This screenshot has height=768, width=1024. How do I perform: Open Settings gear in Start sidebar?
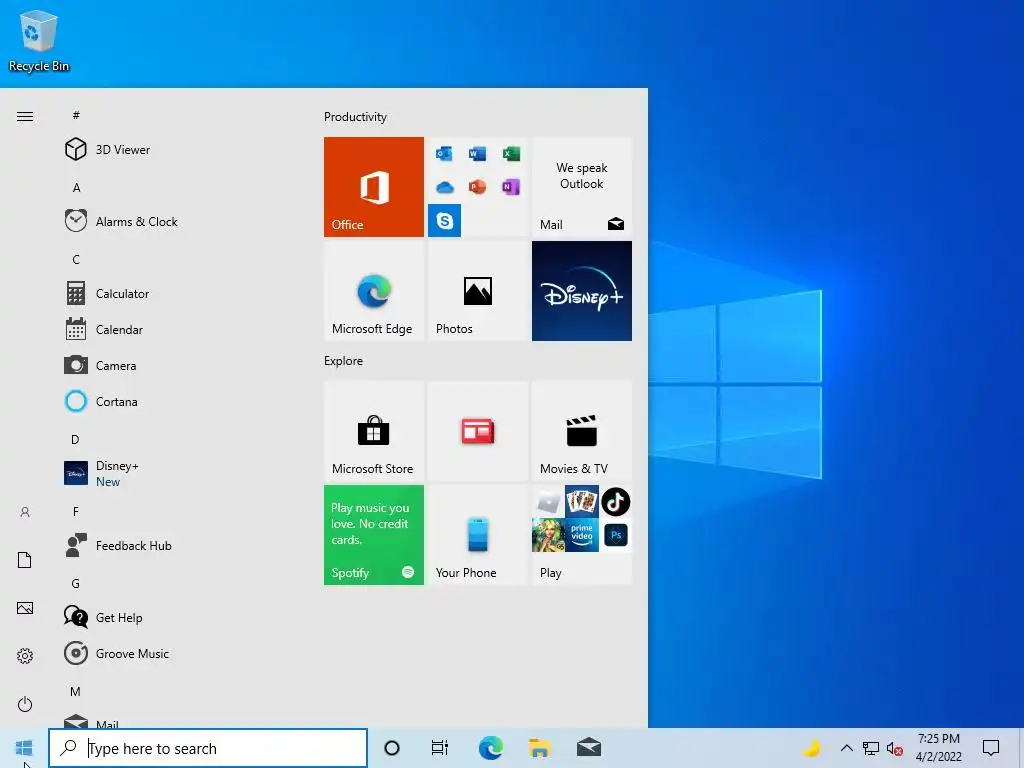[25, 656]
